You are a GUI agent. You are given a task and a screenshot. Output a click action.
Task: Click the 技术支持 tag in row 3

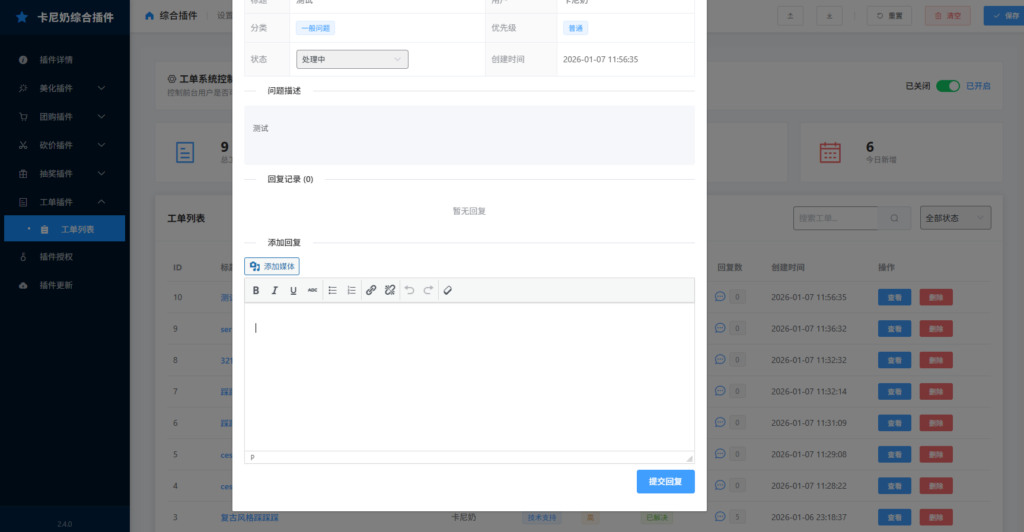point(541,518)
